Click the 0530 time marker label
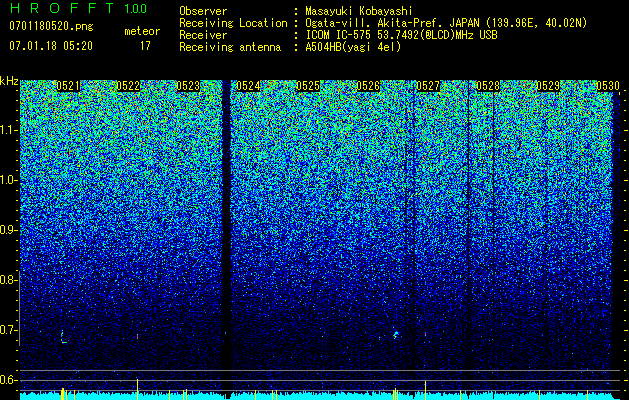629x400 pixels. pos(608,86)
